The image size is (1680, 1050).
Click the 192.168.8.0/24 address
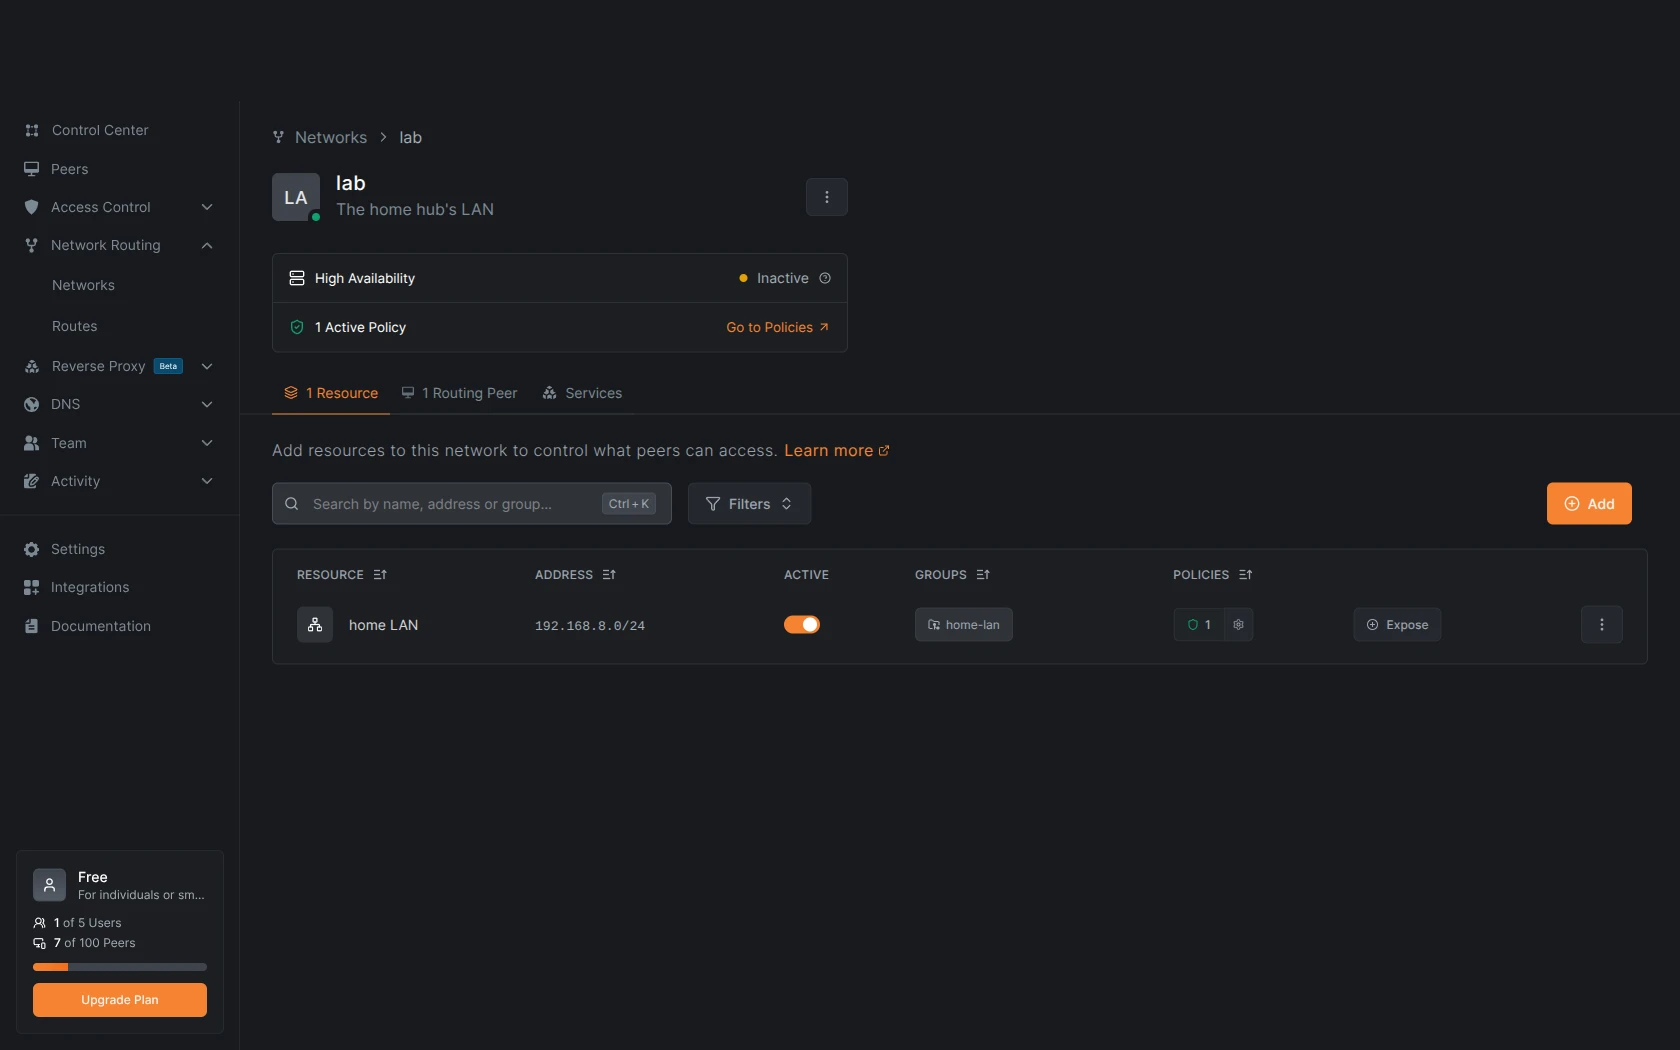(x=590, y=626)
